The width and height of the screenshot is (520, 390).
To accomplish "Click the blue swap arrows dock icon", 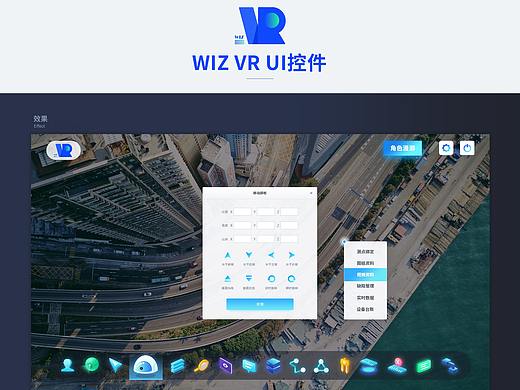I will point(450,366).
